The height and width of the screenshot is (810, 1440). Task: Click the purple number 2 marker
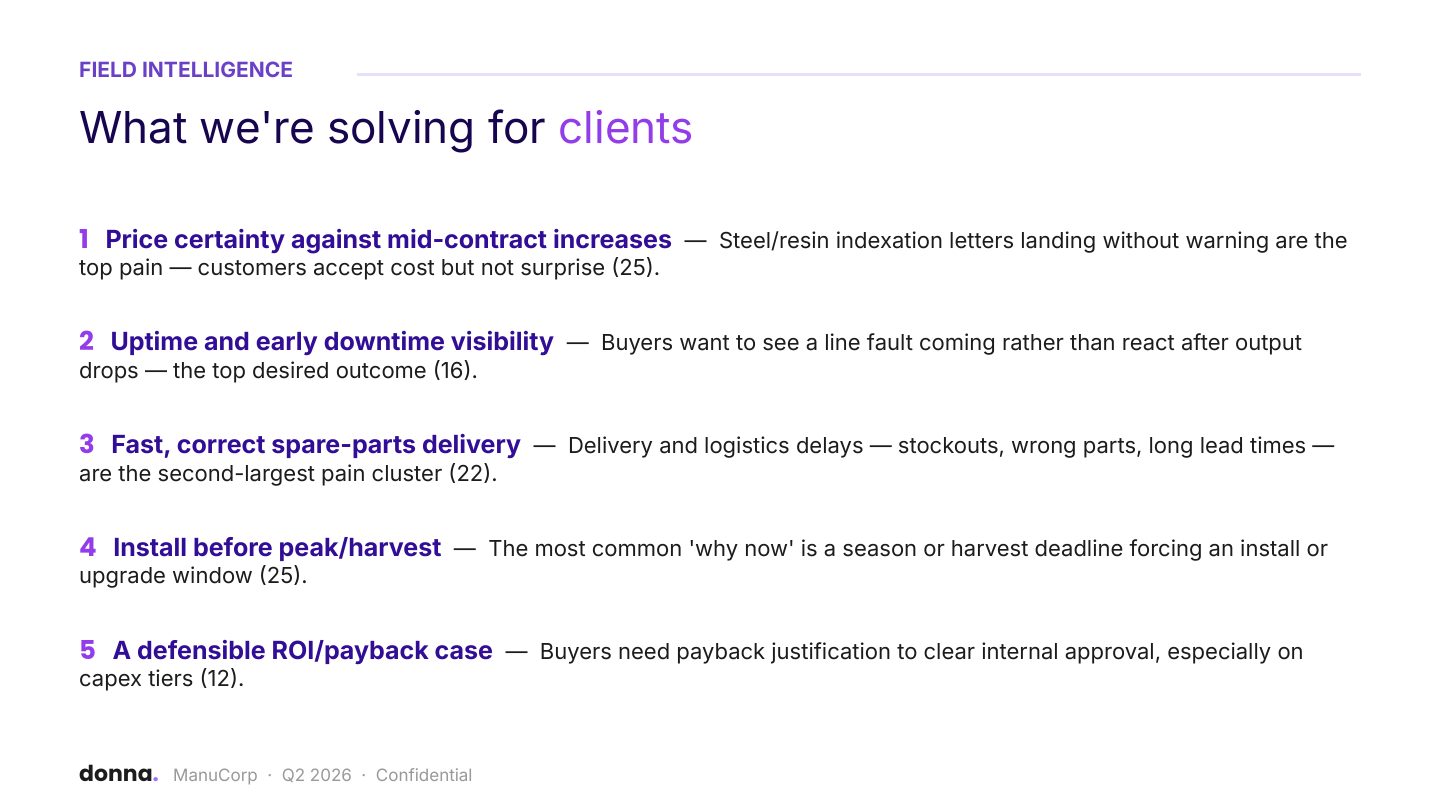click(x=86, y=342)
